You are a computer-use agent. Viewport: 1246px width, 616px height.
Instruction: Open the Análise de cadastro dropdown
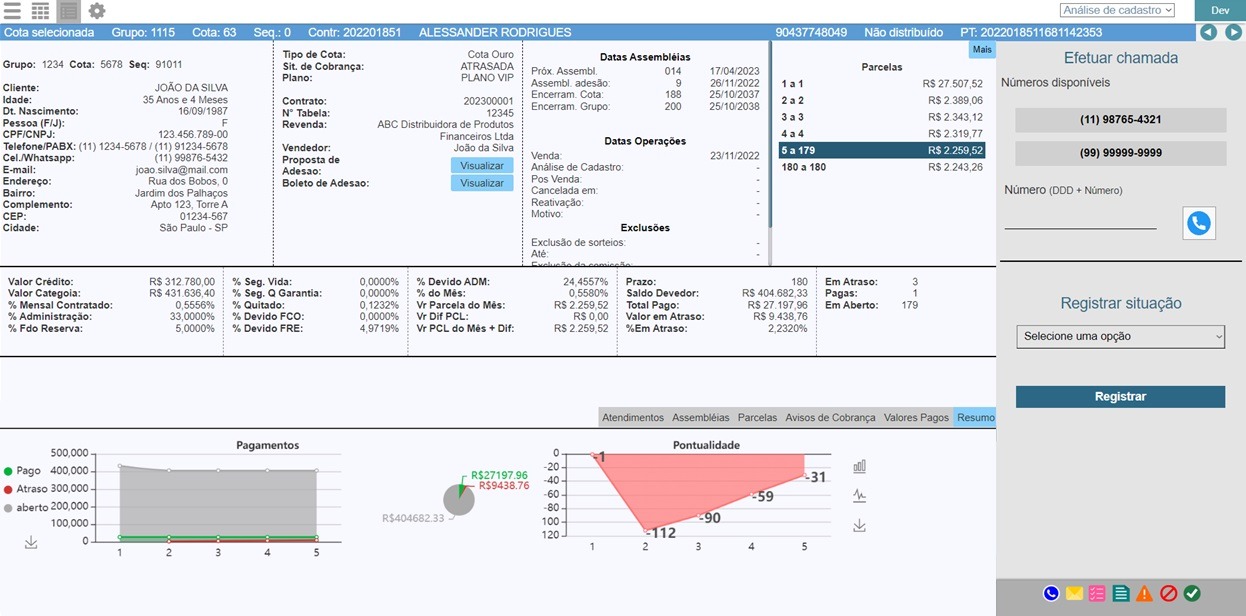(1117, 10)
